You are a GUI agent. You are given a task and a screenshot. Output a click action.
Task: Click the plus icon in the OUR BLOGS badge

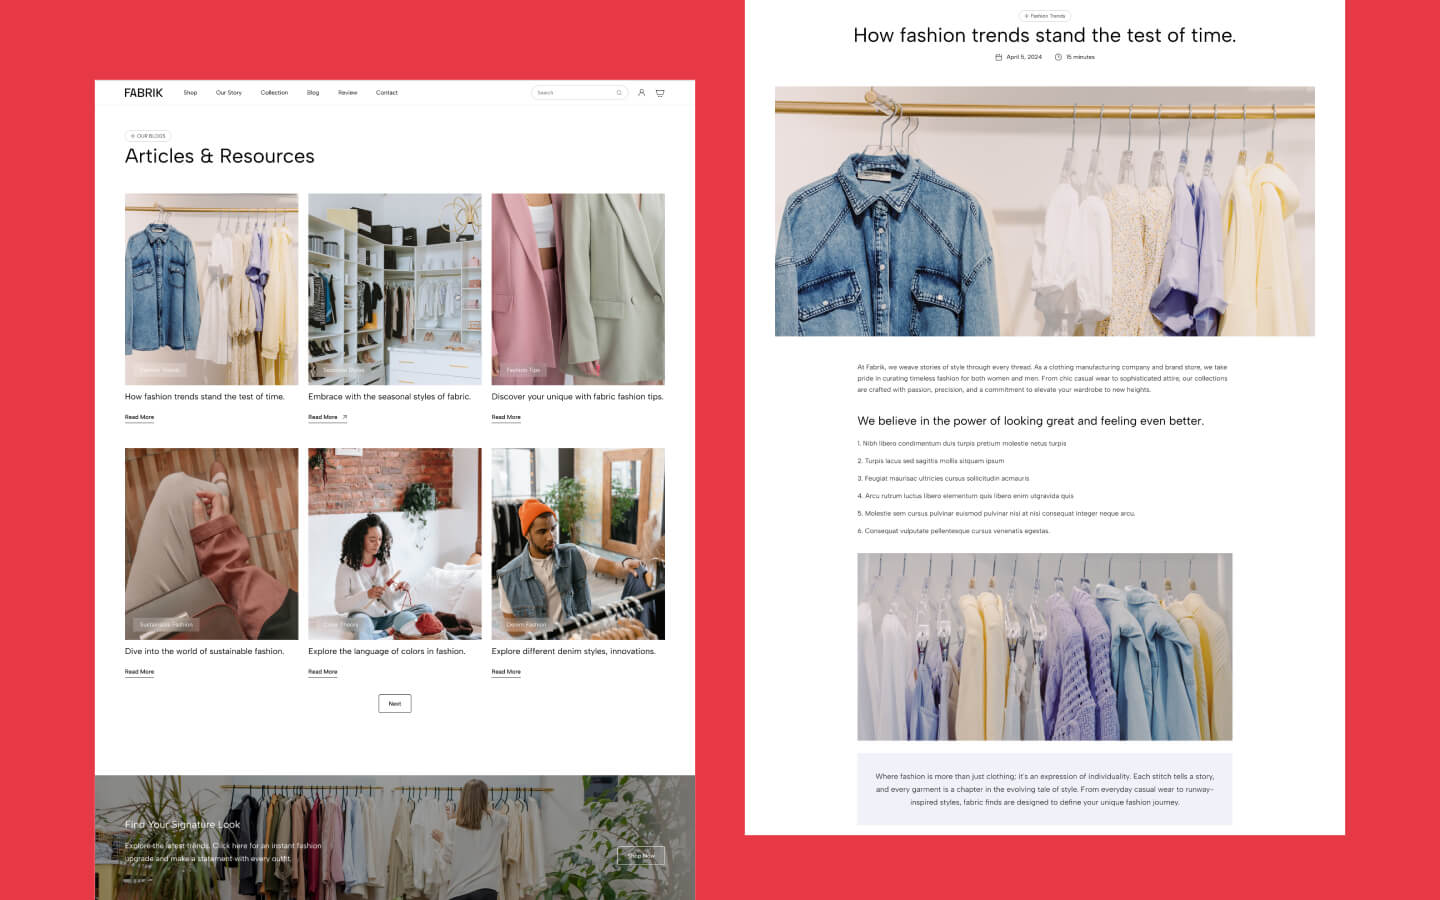(x=135, y=135)
